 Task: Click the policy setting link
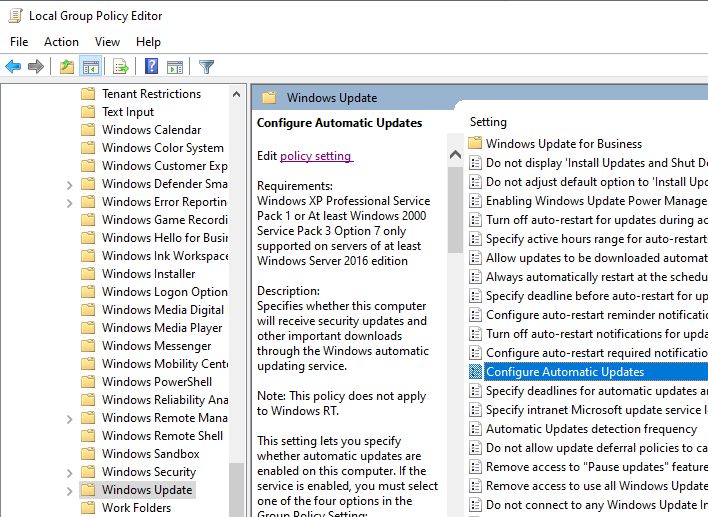pos(316,156)
